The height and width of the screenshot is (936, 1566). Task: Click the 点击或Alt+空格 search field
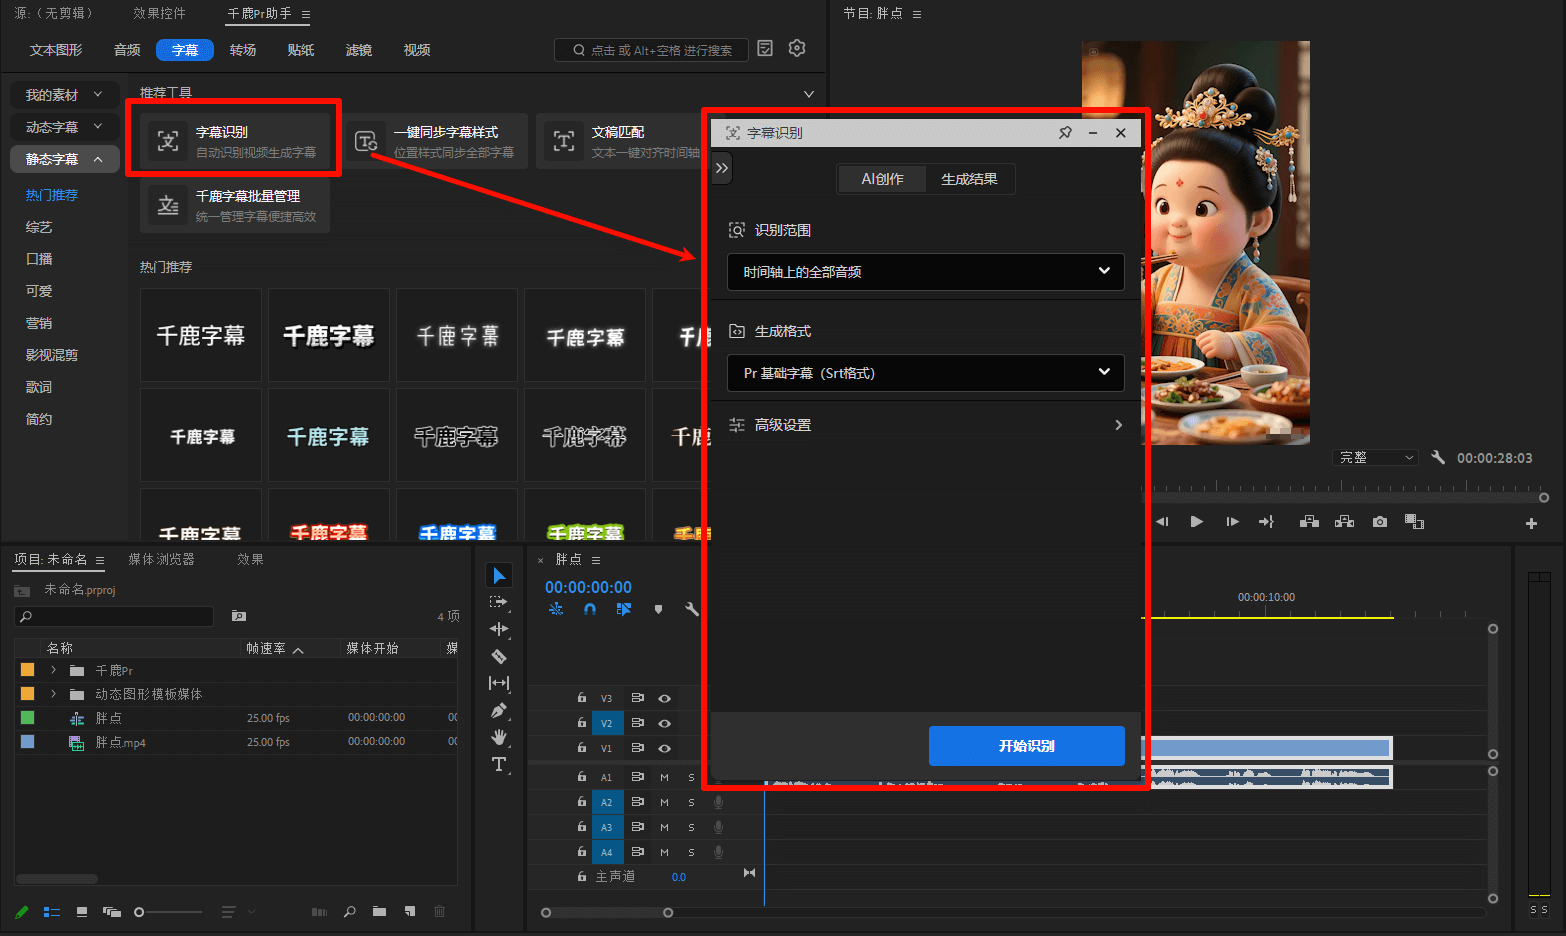click(660, 50)
